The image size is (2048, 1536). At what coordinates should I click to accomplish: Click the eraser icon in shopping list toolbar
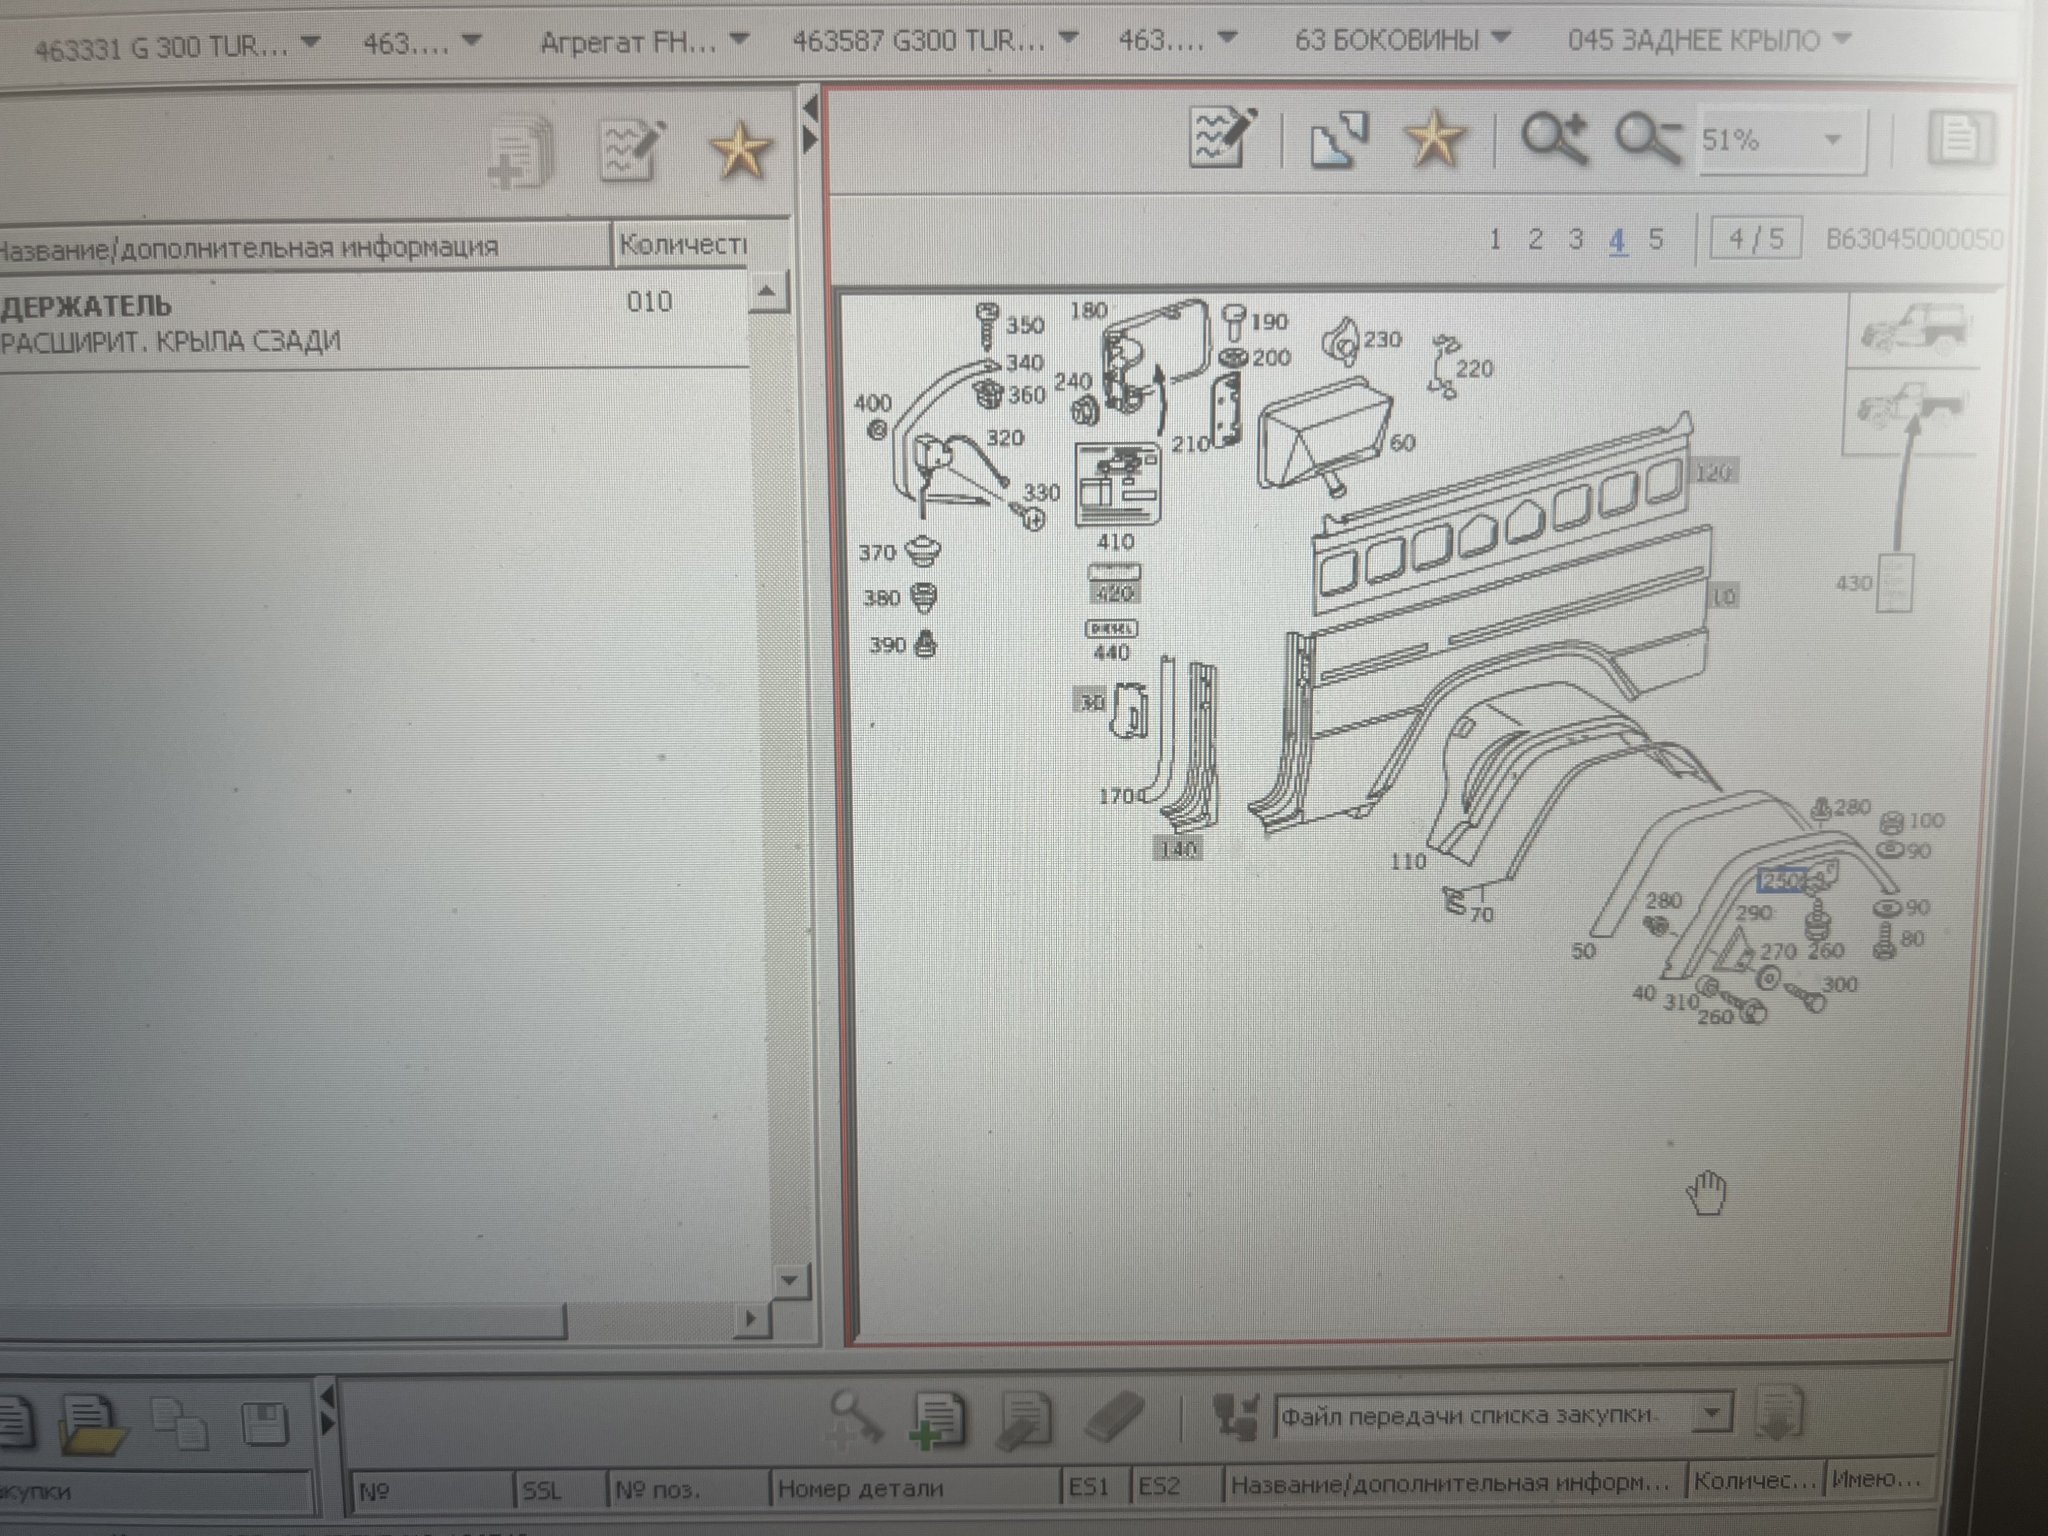coord(1114,1417)
